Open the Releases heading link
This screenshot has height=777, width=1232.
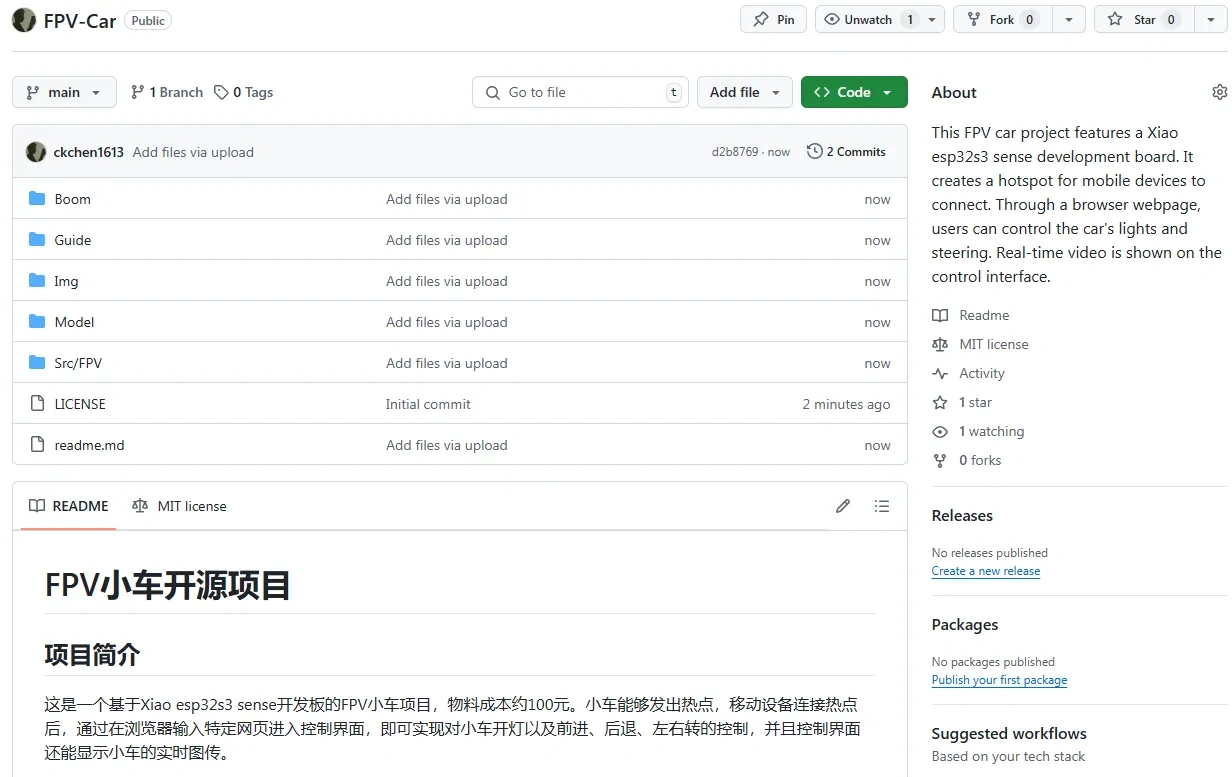(x=962, y=516)
